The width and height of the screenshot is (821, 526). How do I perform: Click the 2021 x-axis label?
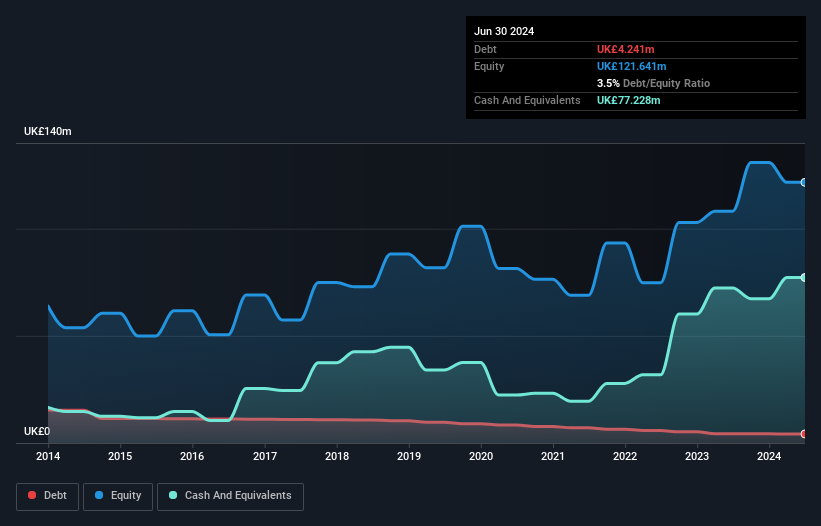(x=553, y=456)
